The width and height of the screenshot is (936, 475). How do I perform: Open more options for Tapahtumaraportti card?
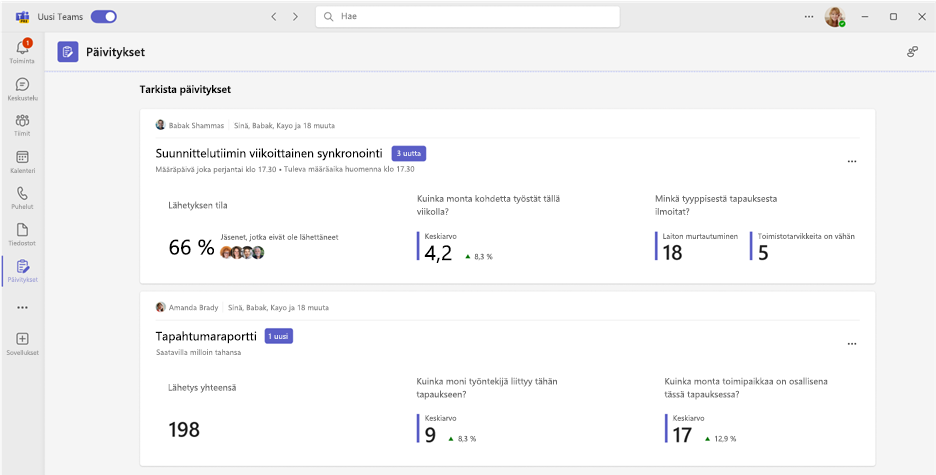(852, 344)
